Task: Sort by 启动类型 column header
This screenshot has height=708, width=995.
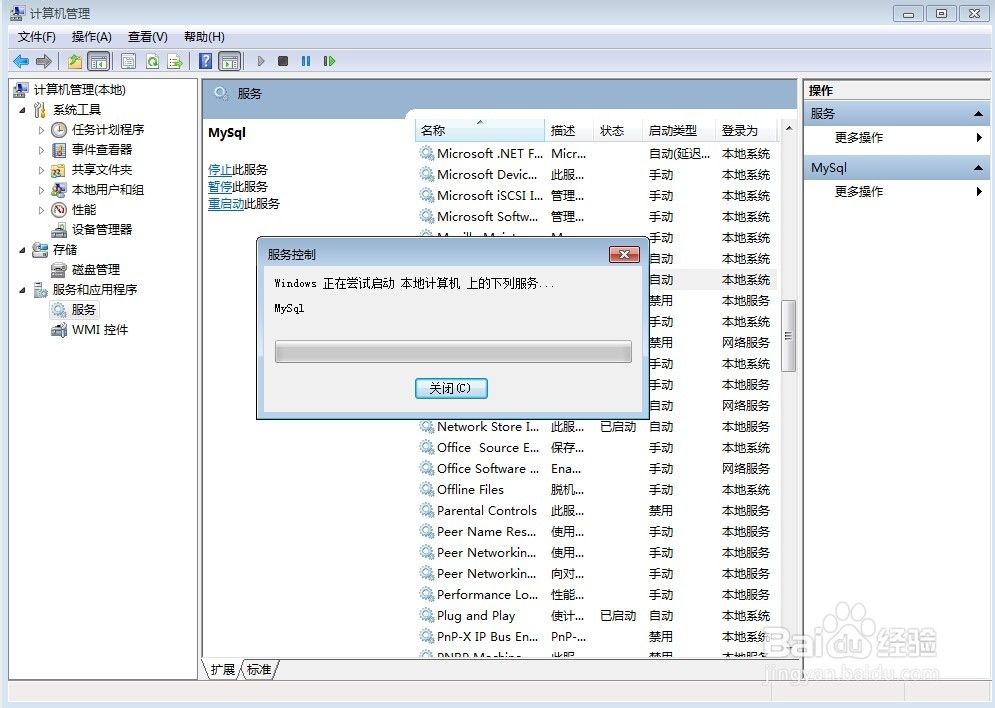Action: click(678, 131)
